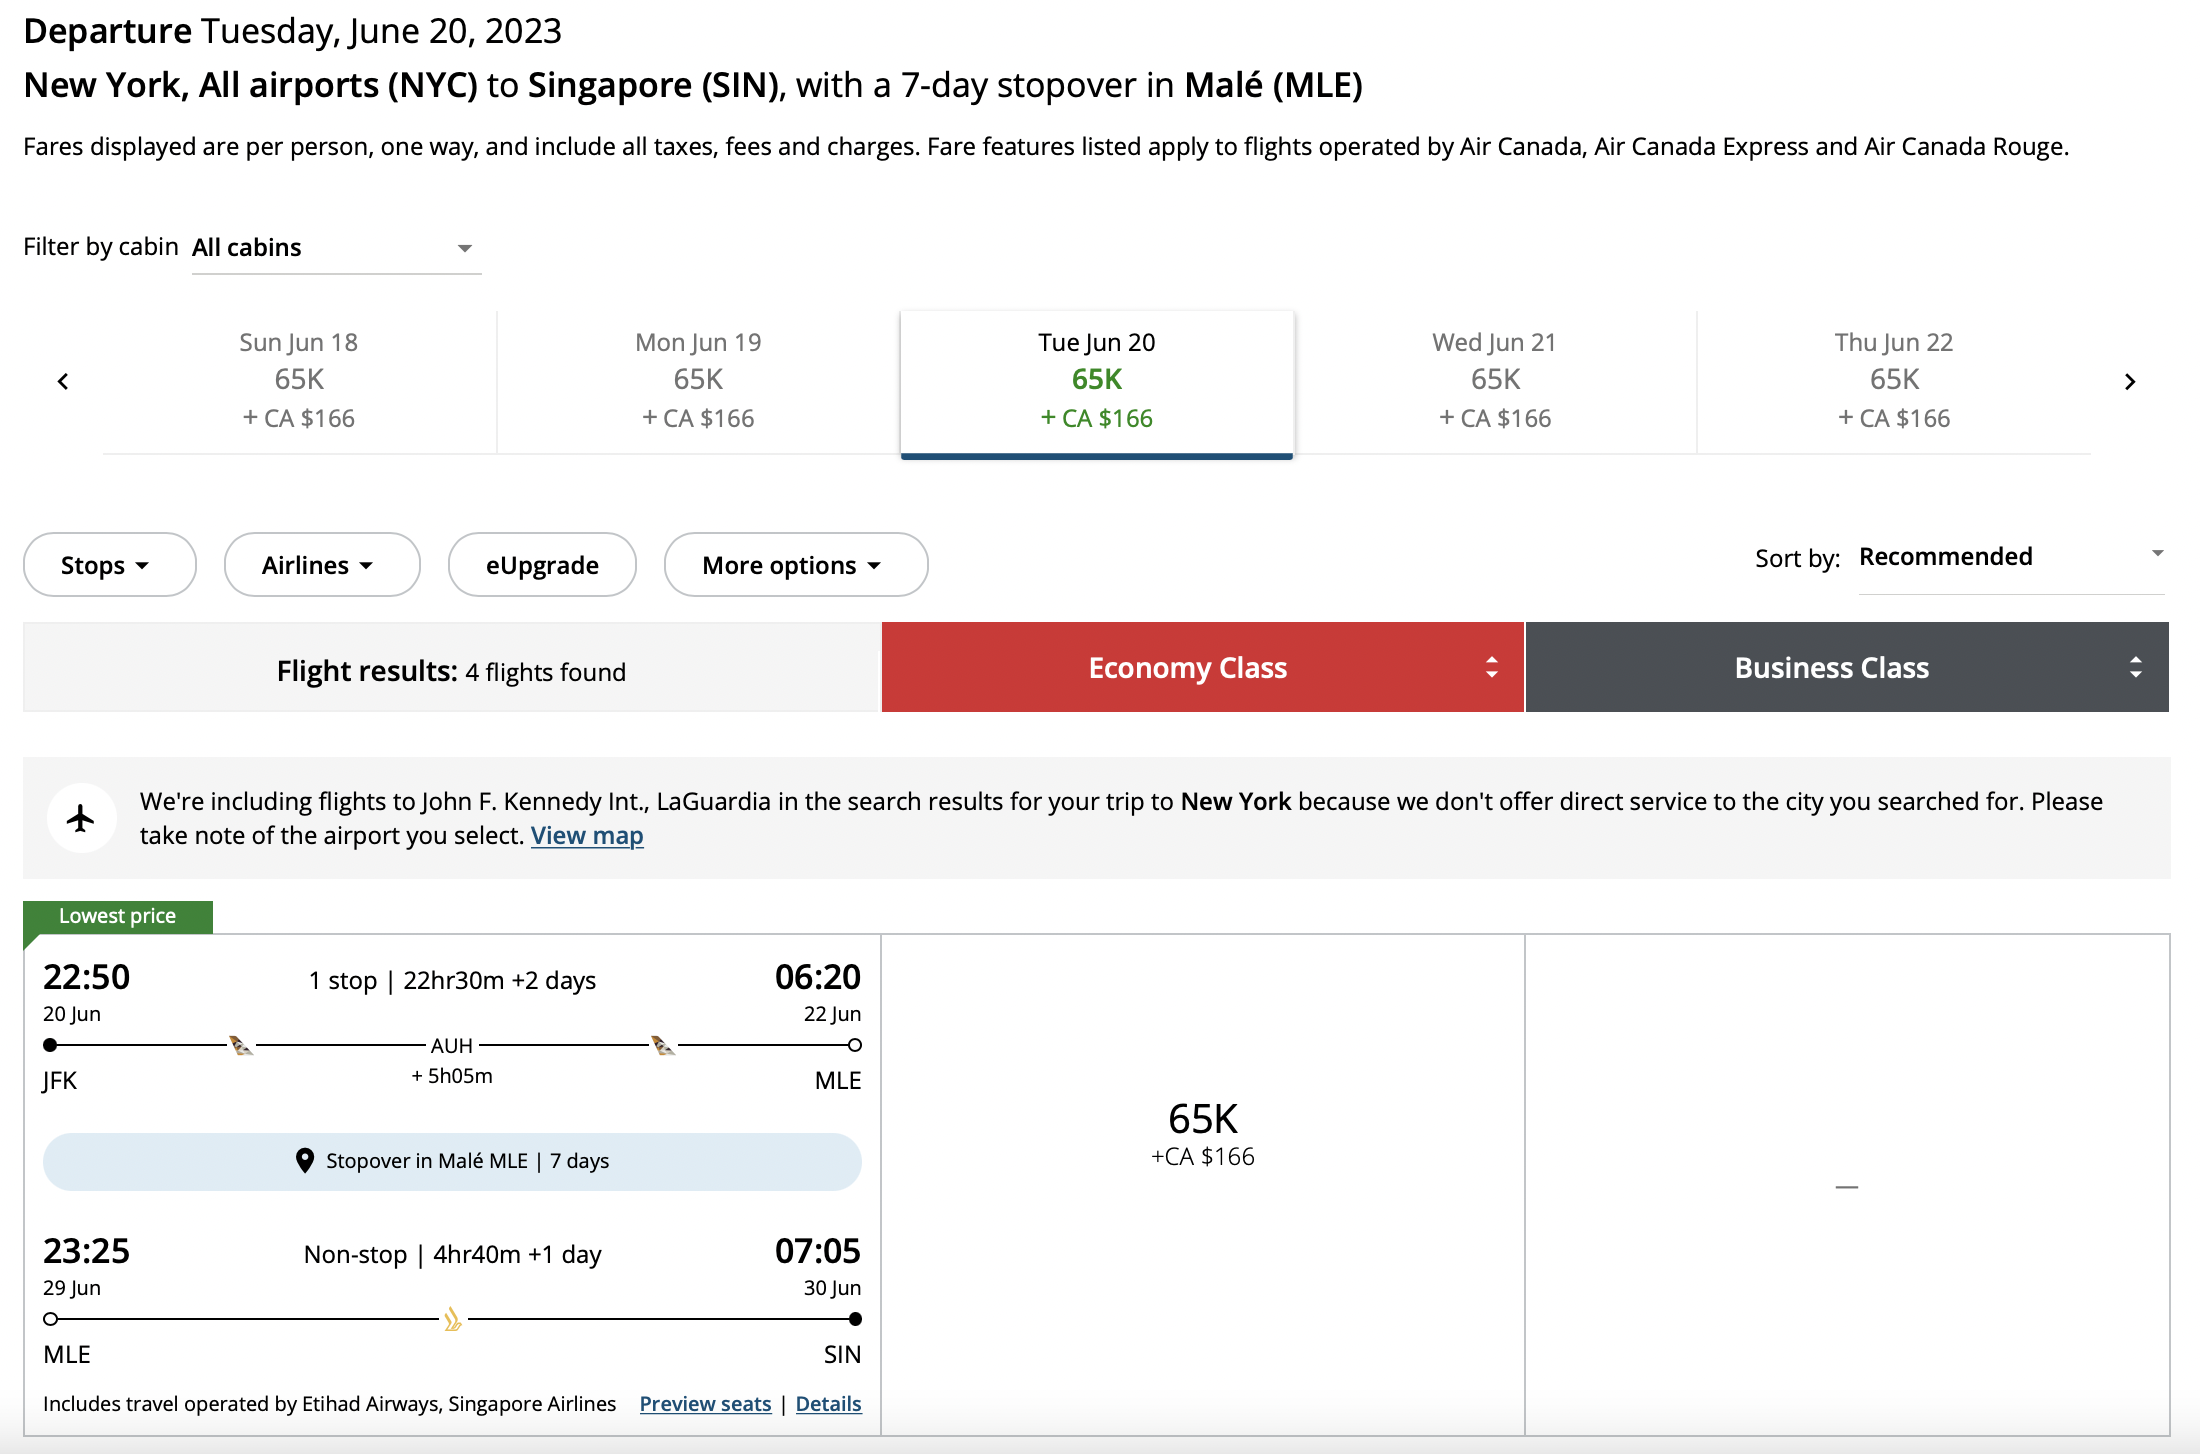Click the 23:25 MLE departure time

(87, 1251)
